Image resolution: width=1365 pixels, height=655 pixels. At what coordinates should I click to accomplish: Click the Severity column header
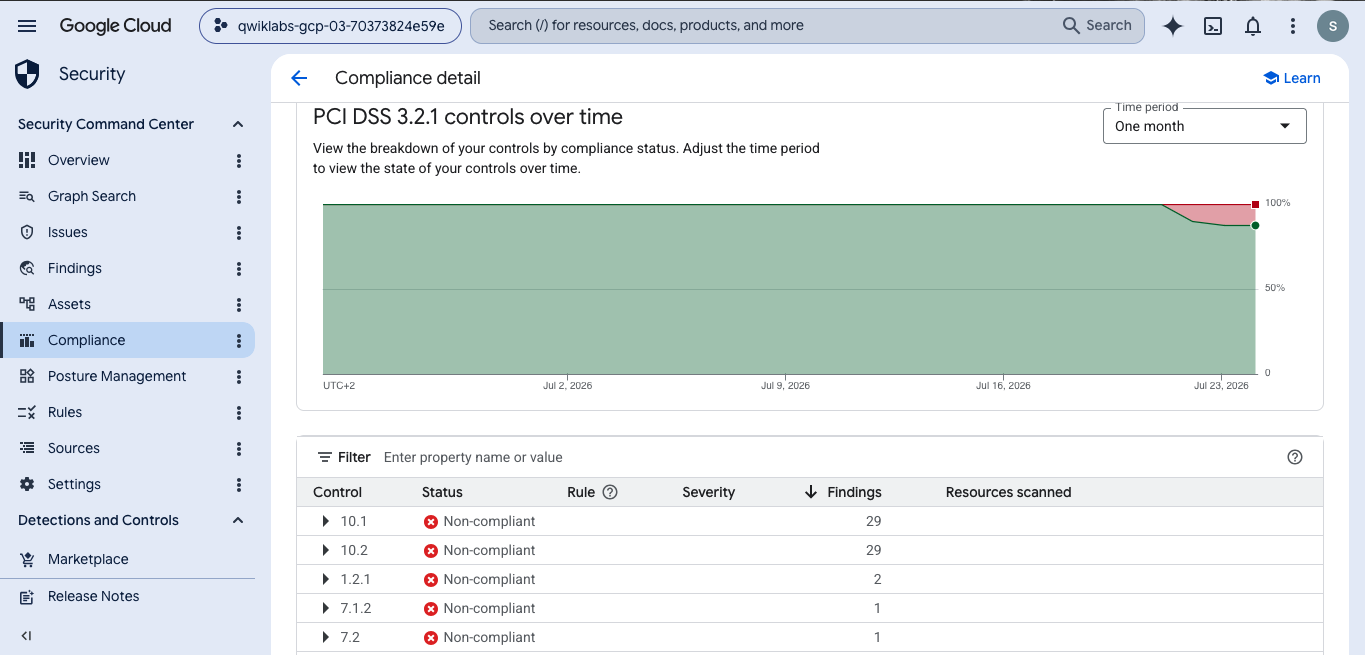(x=708, y=492)
